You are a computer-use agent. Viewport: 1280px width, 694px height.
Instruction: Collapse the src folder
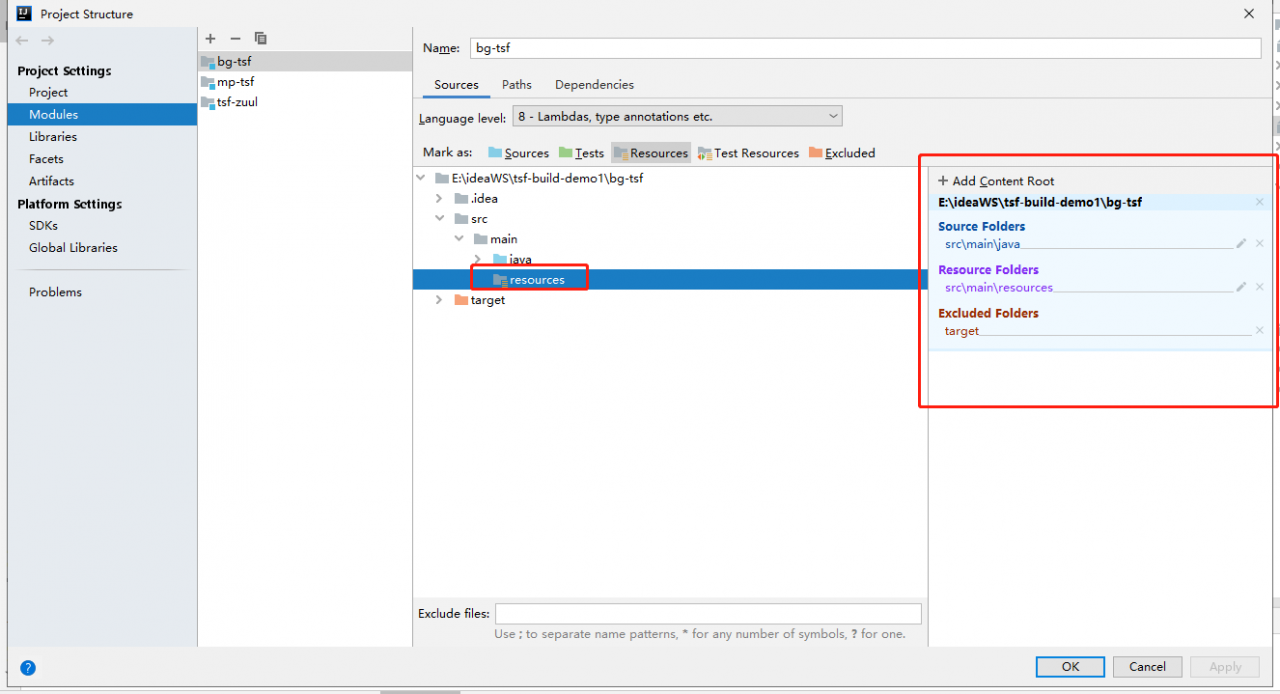point(439,219)
